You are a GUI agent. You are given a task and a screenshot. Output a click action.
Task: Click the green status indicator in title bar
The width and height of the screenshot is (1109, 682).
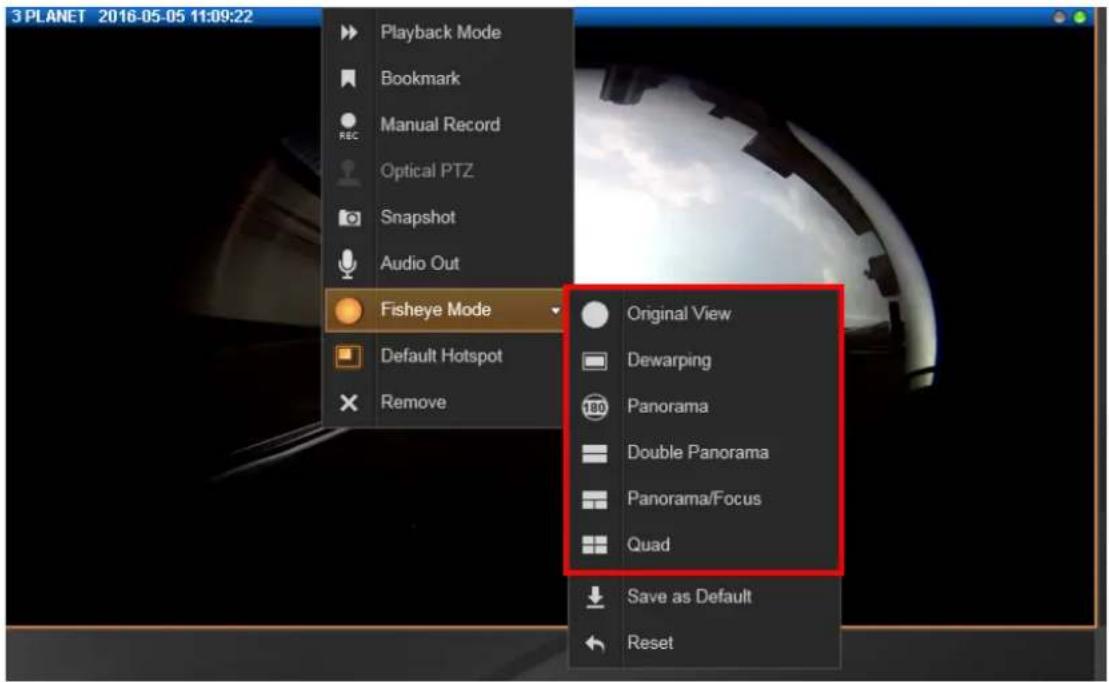pos(1079,17)
